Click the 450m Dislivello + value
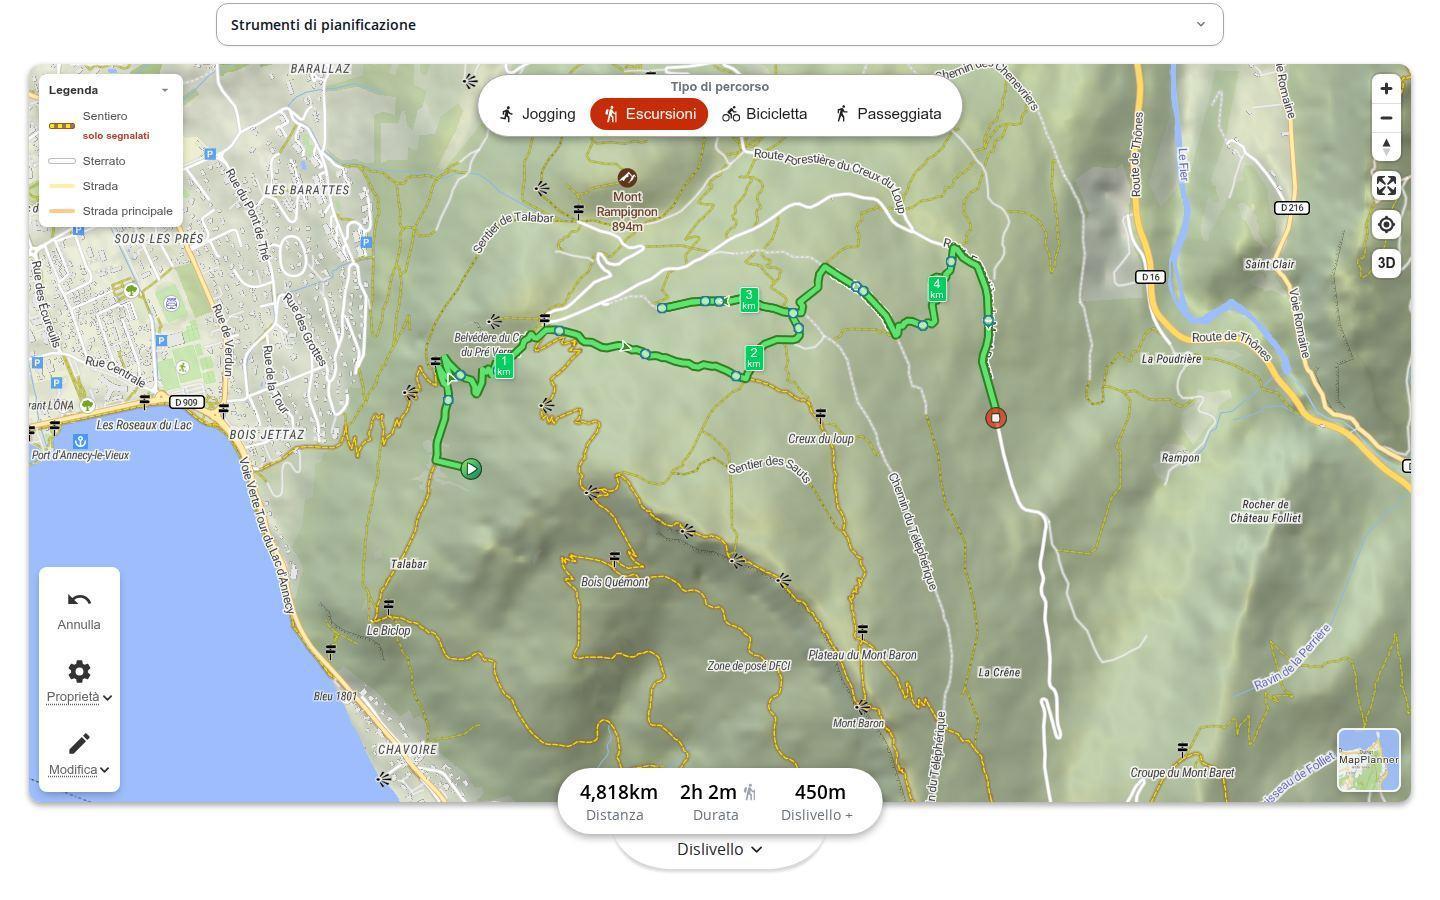This screenshot has height=900, width=1440. coord(820,792)
